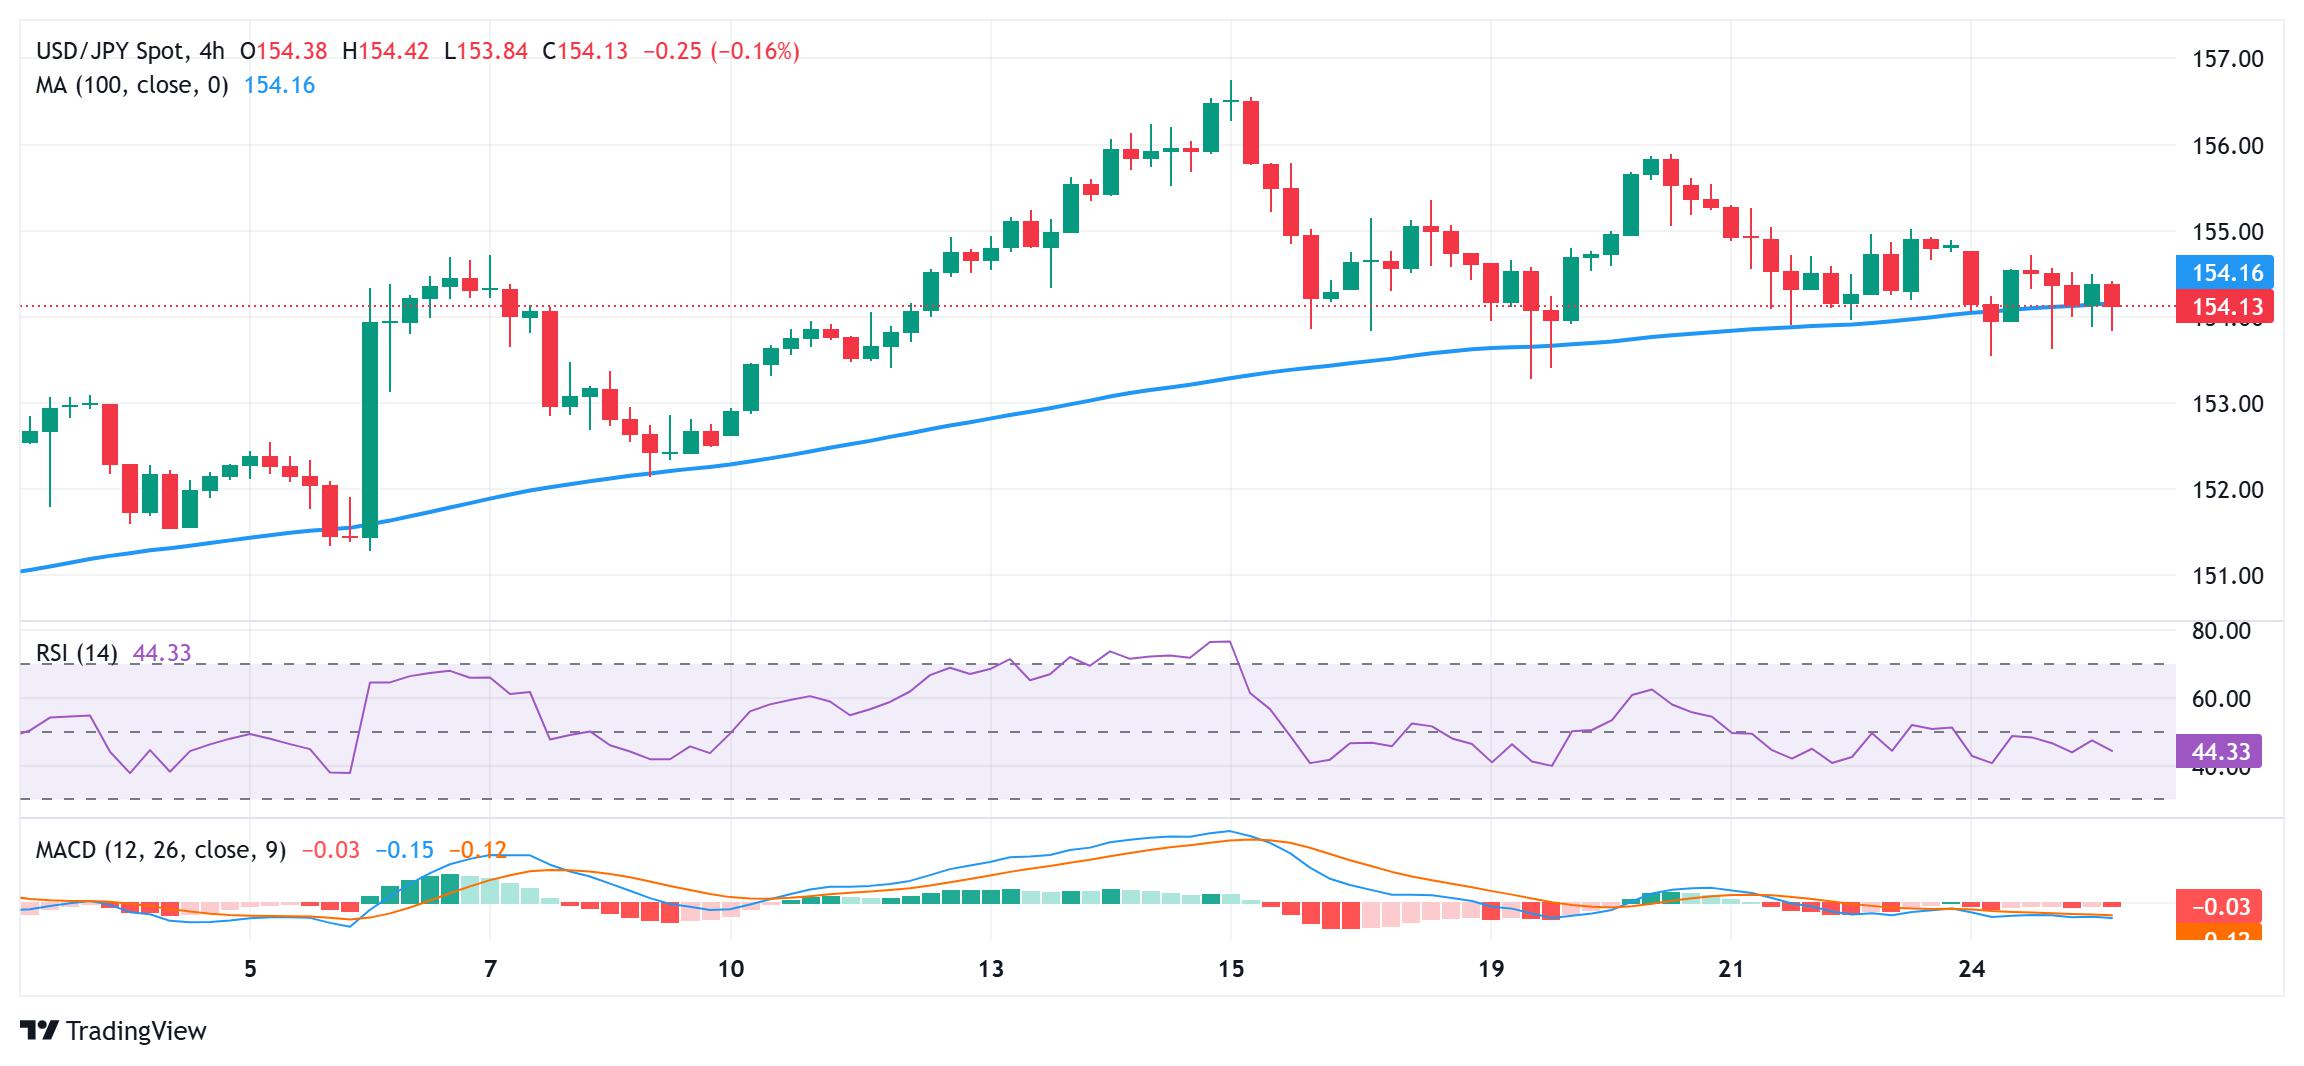Click the 4h timeframe label

point(211,51)
